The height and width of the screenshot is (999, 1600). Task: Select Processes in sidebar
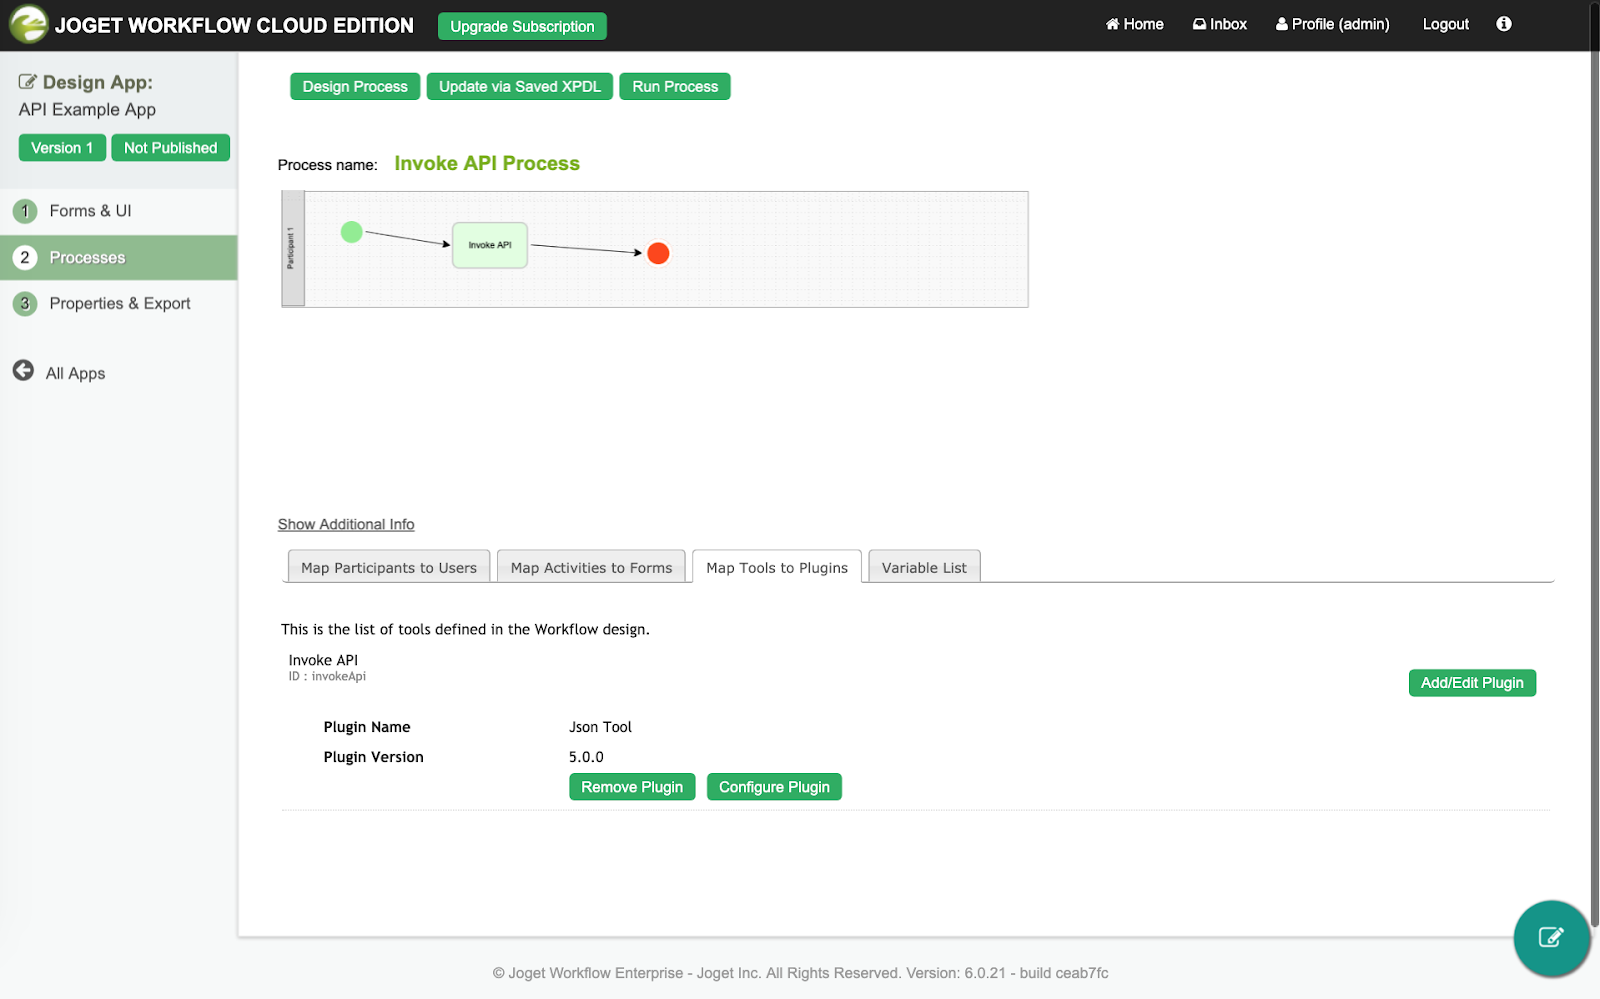pos(118,257)
